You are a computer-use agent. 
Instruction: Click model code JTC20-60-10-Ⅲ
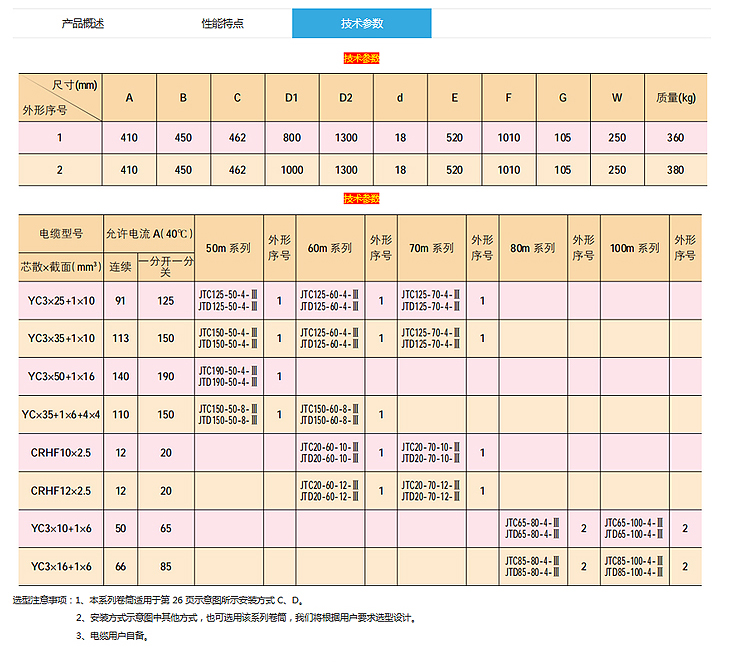tap(329, 447)
